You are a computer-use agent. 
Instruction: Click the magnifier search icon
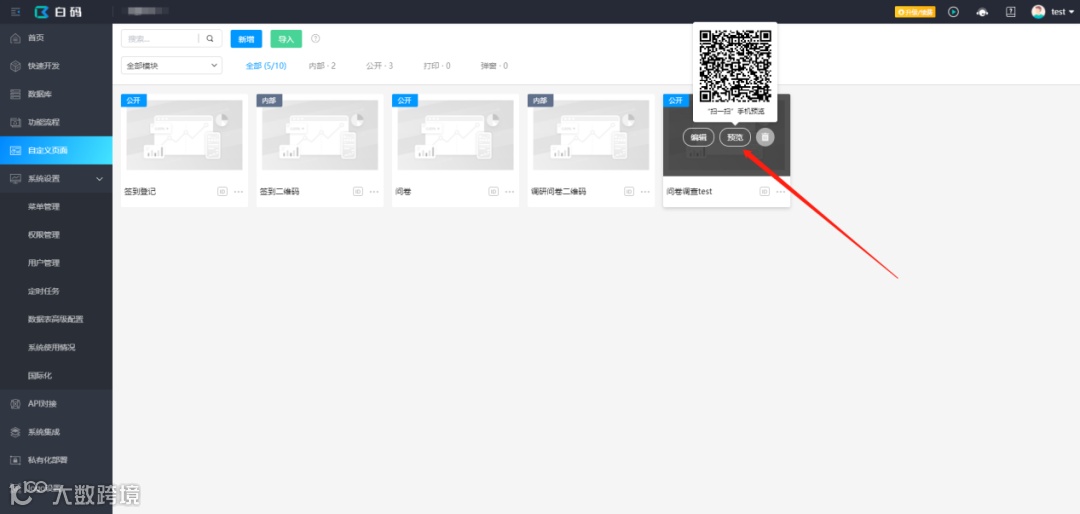coord(210,39)
